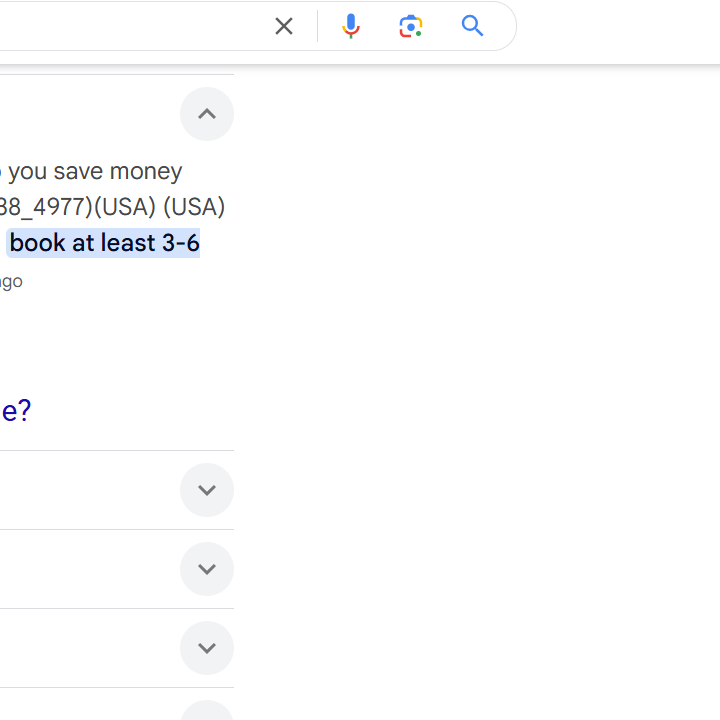Click the row left of the first down chevron
The width and height of the screenshot is (720, 720).
pyautogui.click(x=80, y=490)
